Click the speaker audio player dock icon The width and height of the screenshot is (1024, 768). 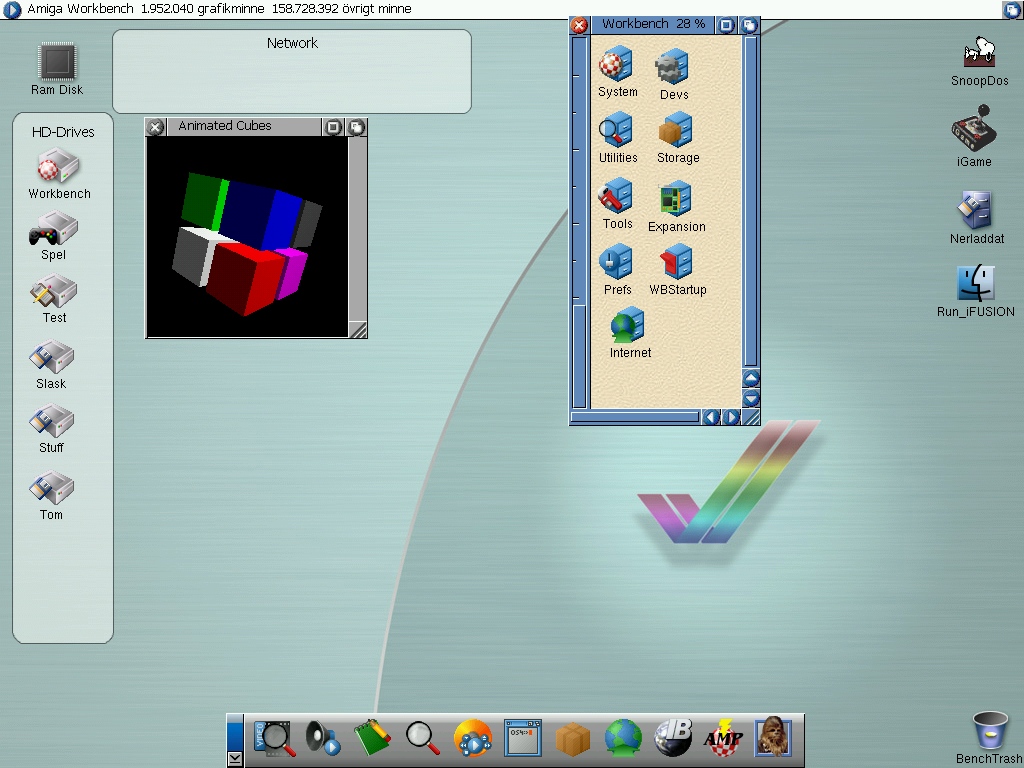pos(323,739)
